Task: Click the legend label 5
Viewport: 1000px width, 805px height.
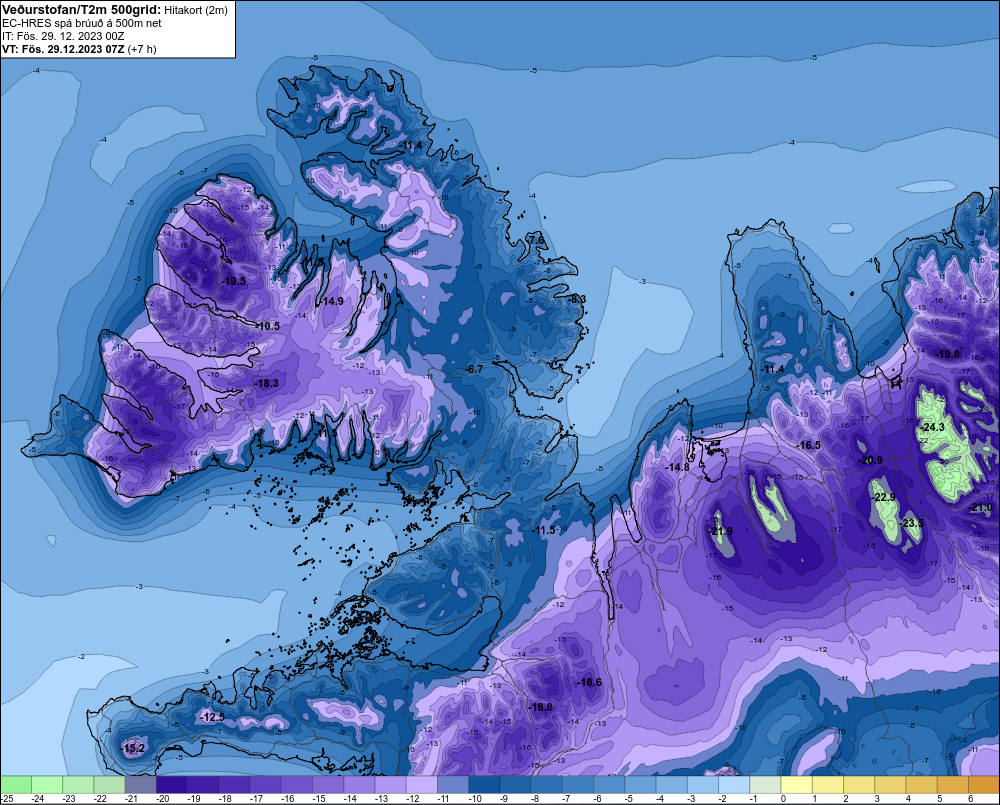Action: point(939,799)
